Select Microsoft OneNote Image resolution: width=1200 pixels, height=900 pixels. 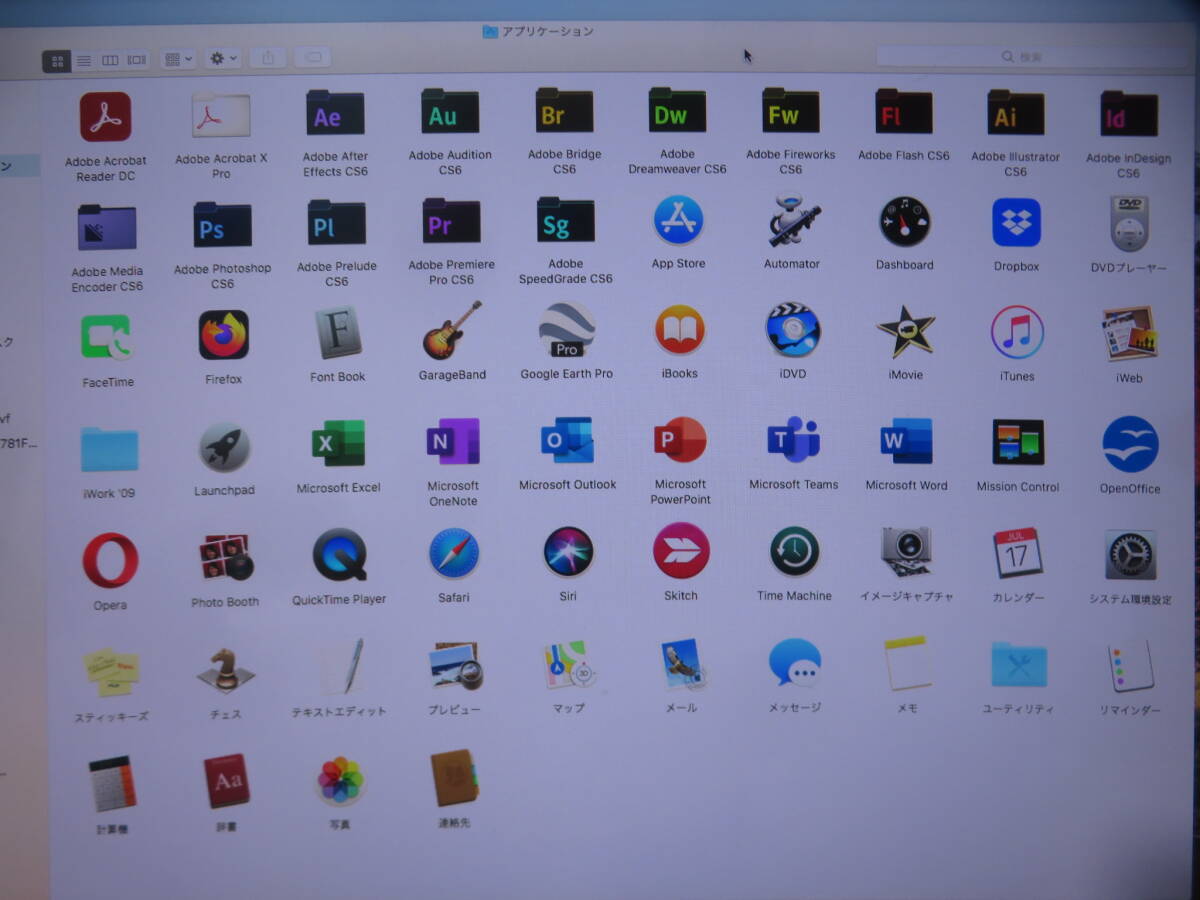tap(453, 442)
